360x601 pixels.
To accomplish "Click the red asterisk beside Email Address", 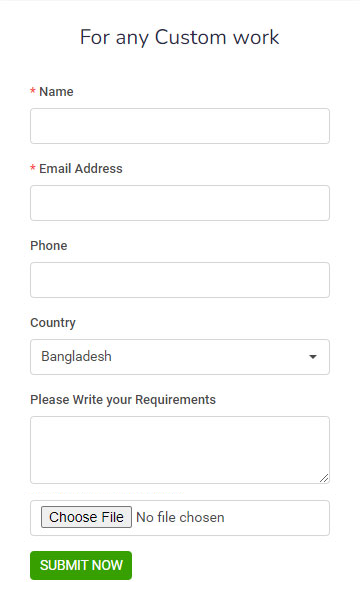I will pos(33,168).
